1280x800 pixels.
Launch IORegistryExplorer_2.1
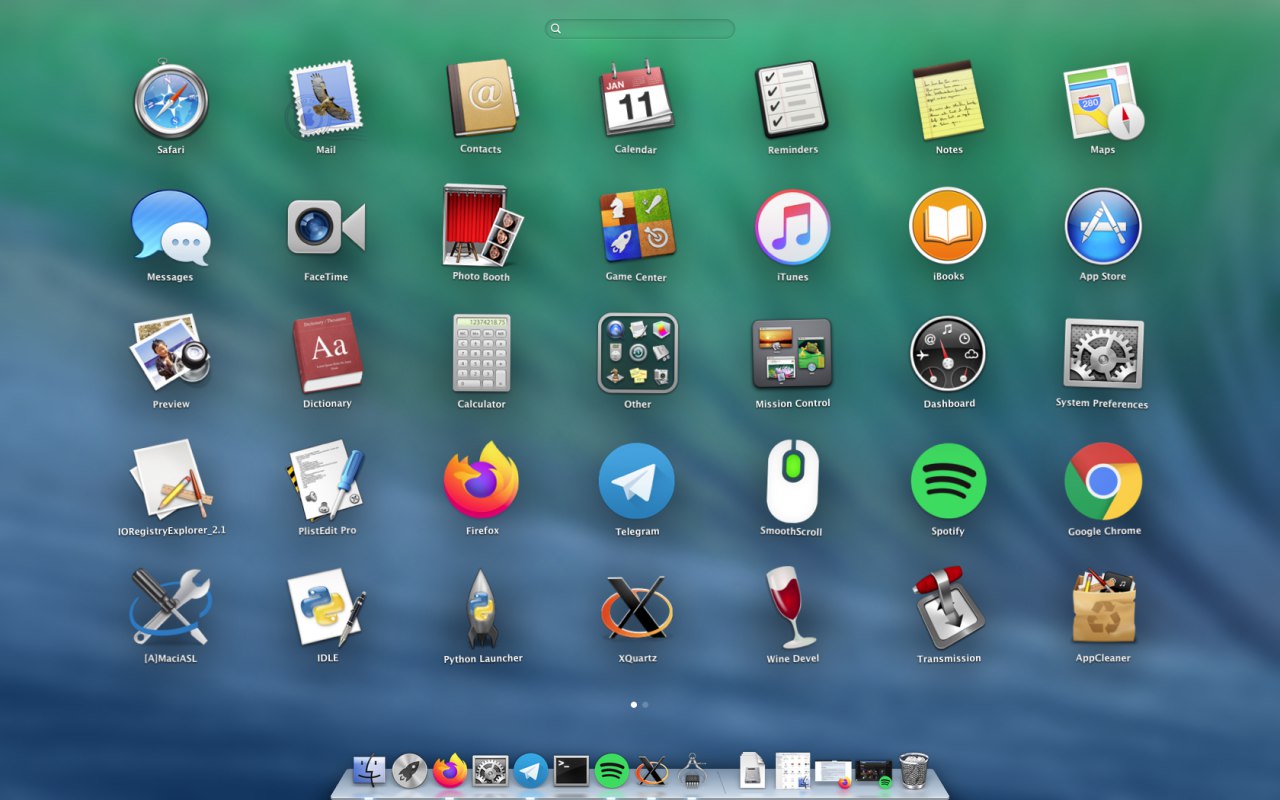pos(171,480)
